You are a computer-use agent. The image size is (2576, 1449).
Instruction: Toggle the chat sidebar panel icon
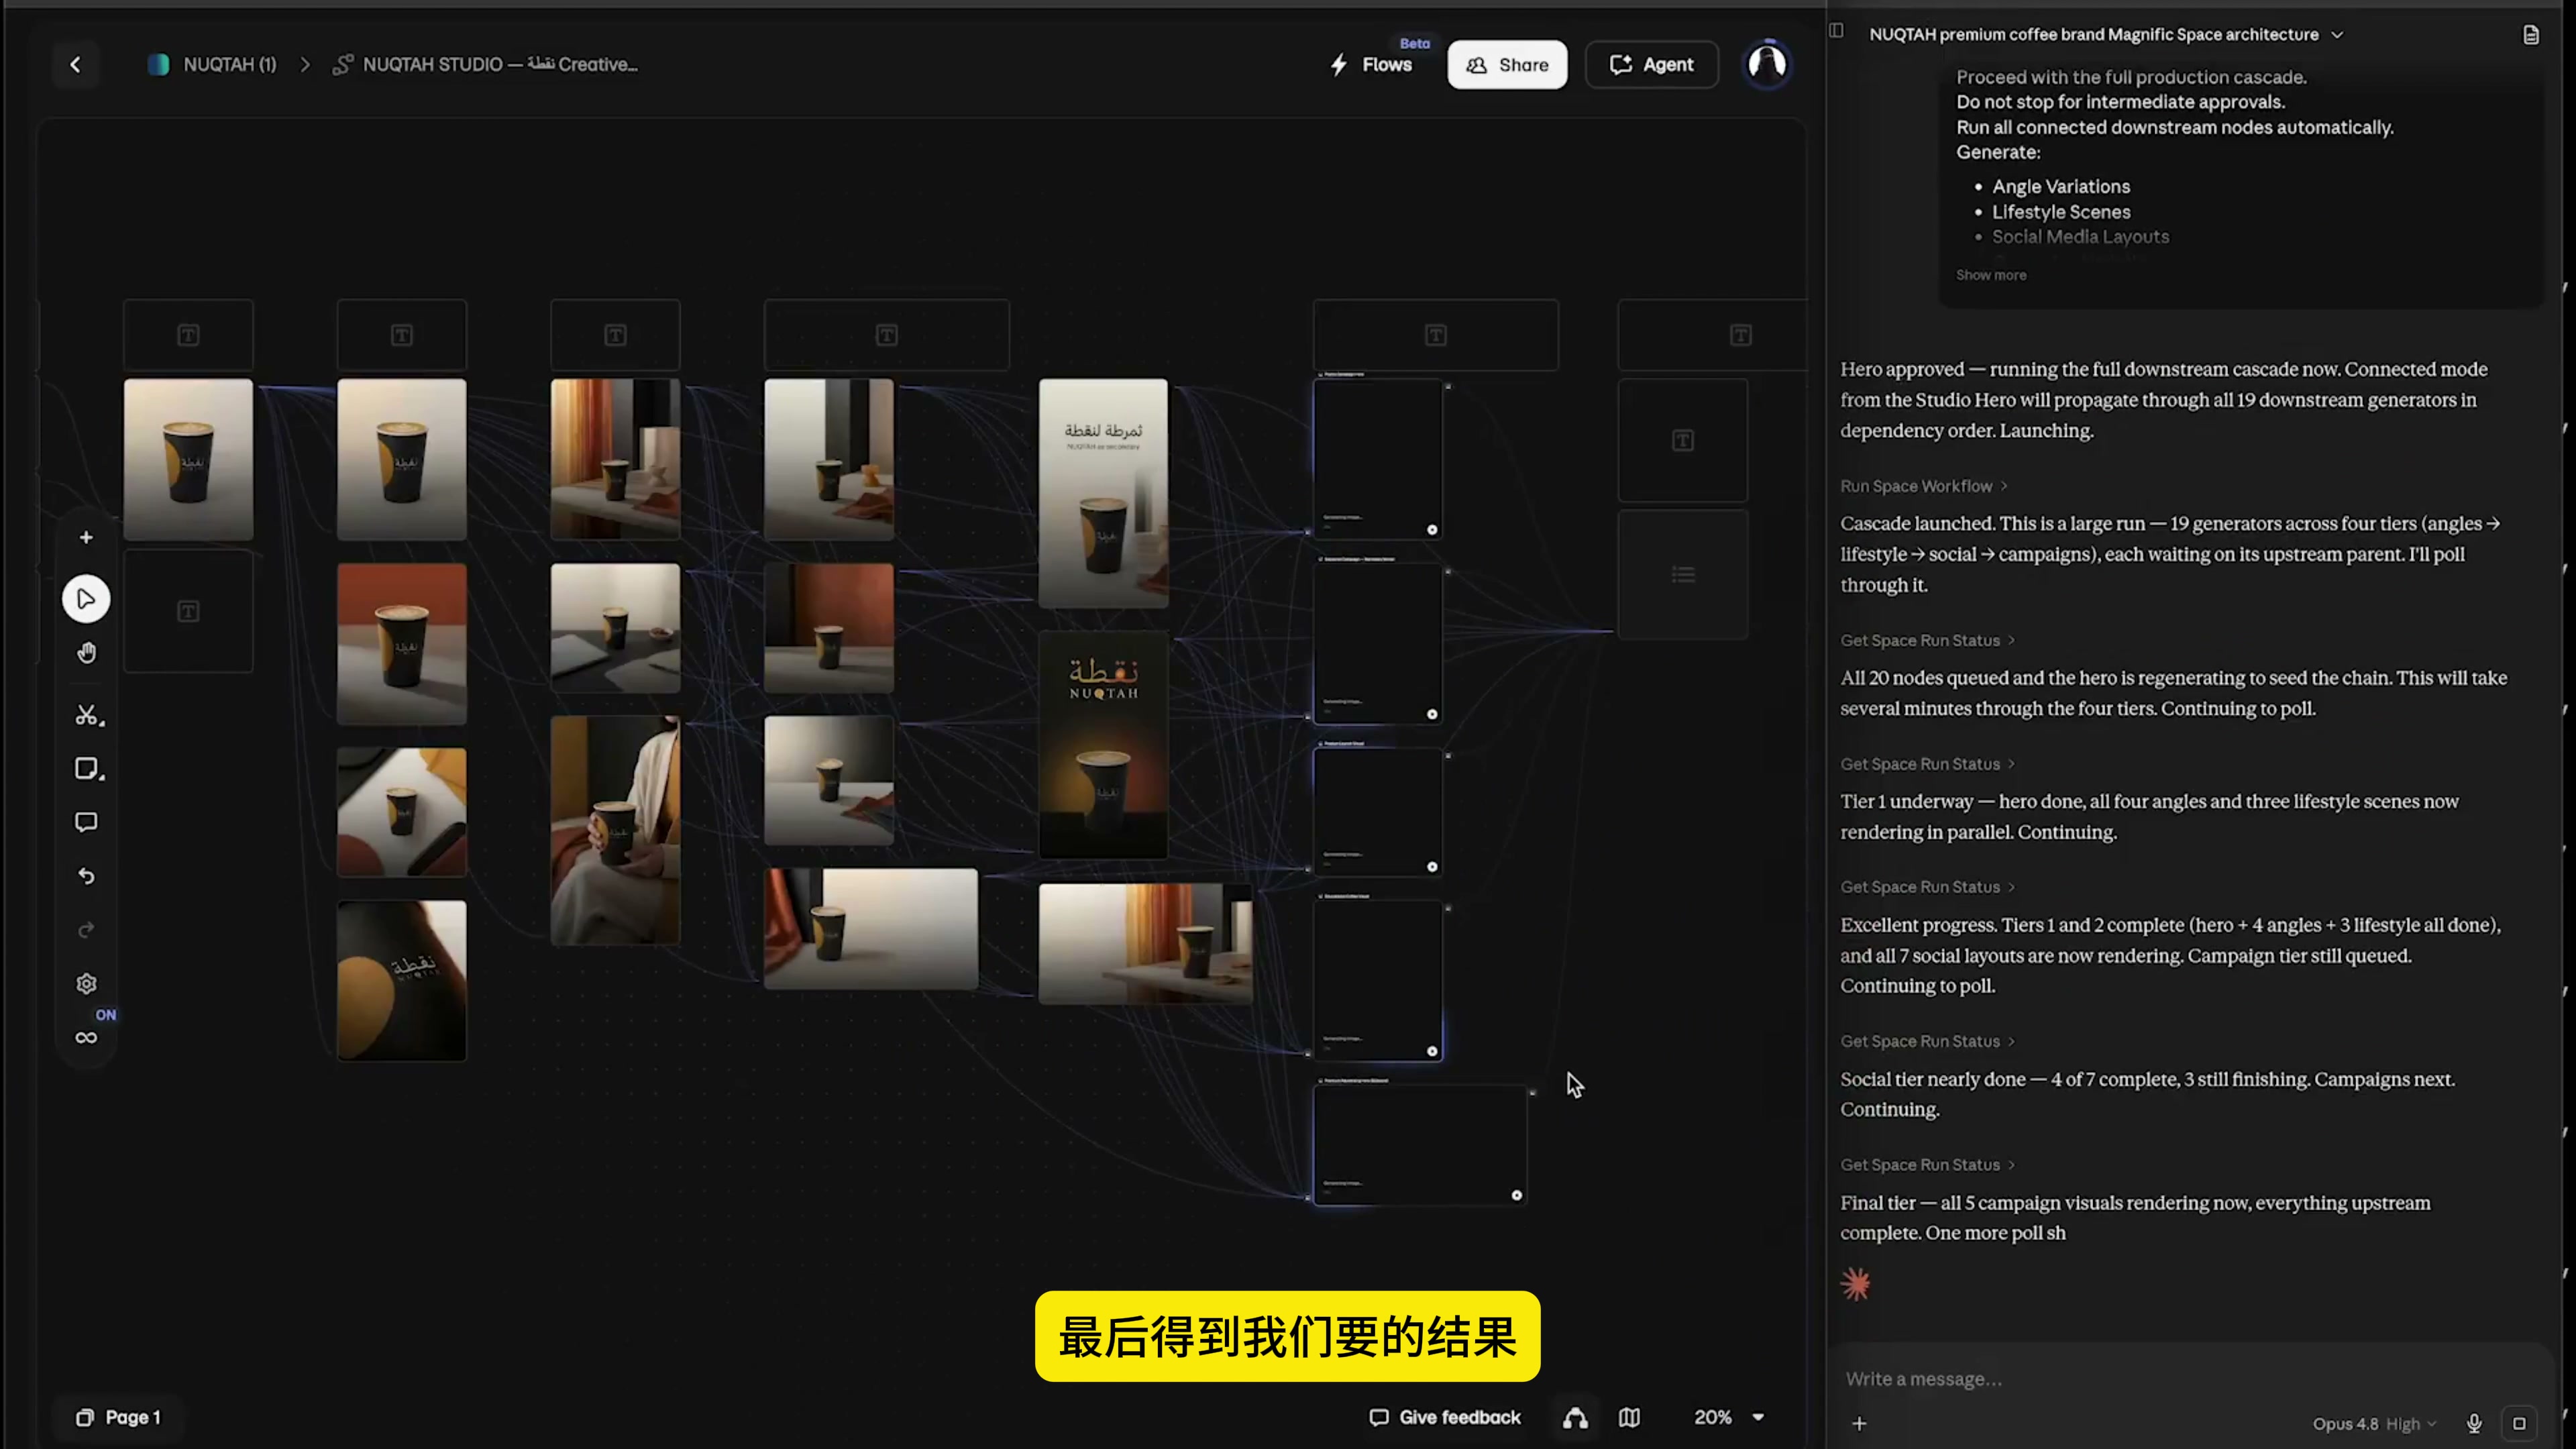coord(1836,30)
